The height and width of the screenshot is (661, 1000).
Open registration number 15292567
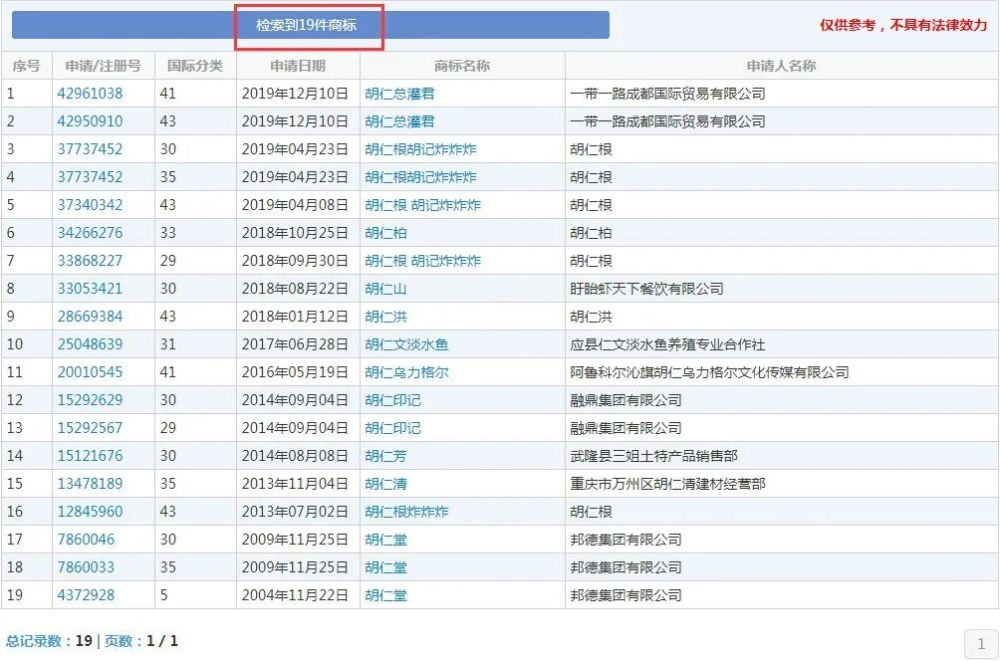click(90, 428)
